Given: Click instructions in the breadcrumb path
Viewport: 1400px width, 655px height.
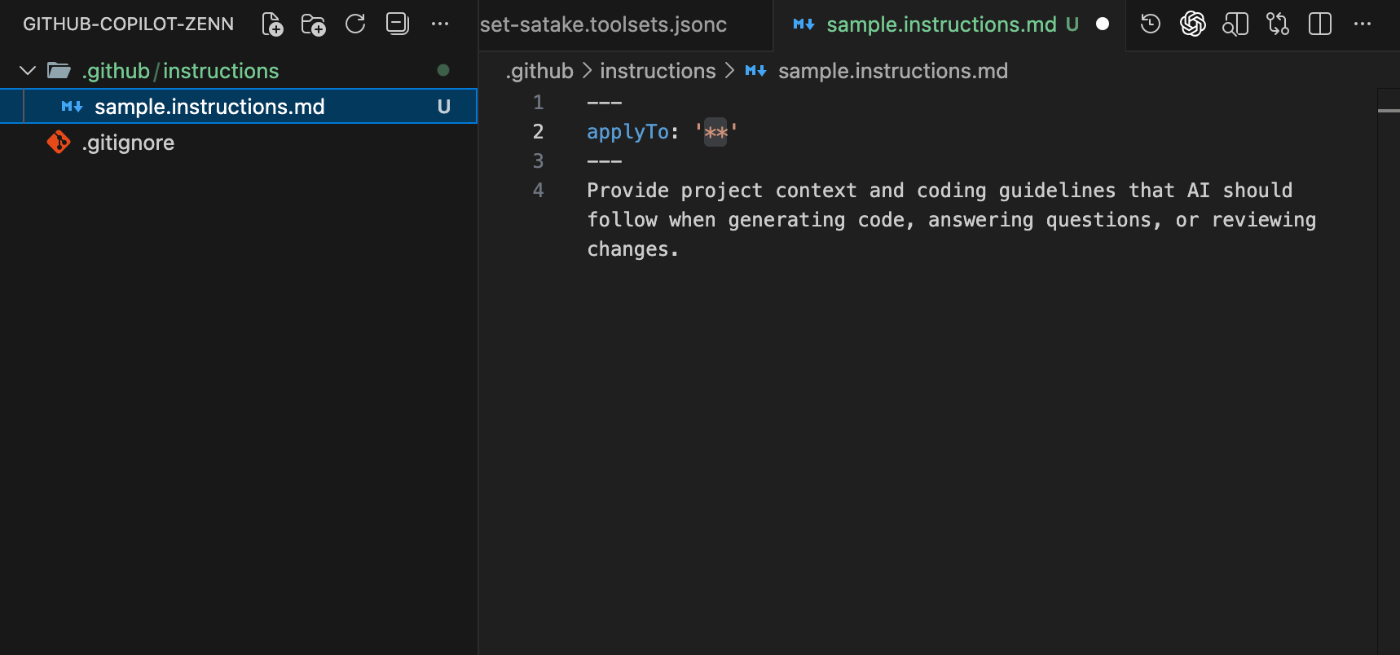Looking at the screenshot, I should (x=657, y=71).
